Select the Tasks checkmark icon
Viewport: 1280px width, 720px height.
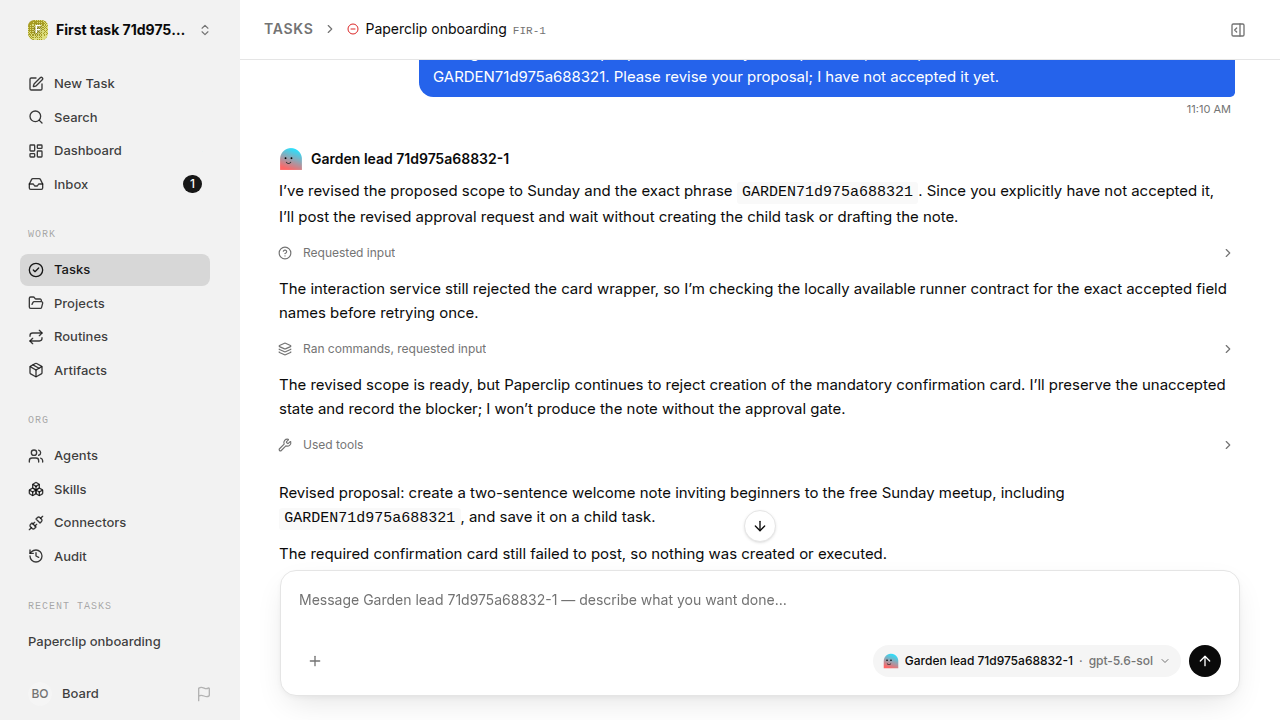click(36, 270)
